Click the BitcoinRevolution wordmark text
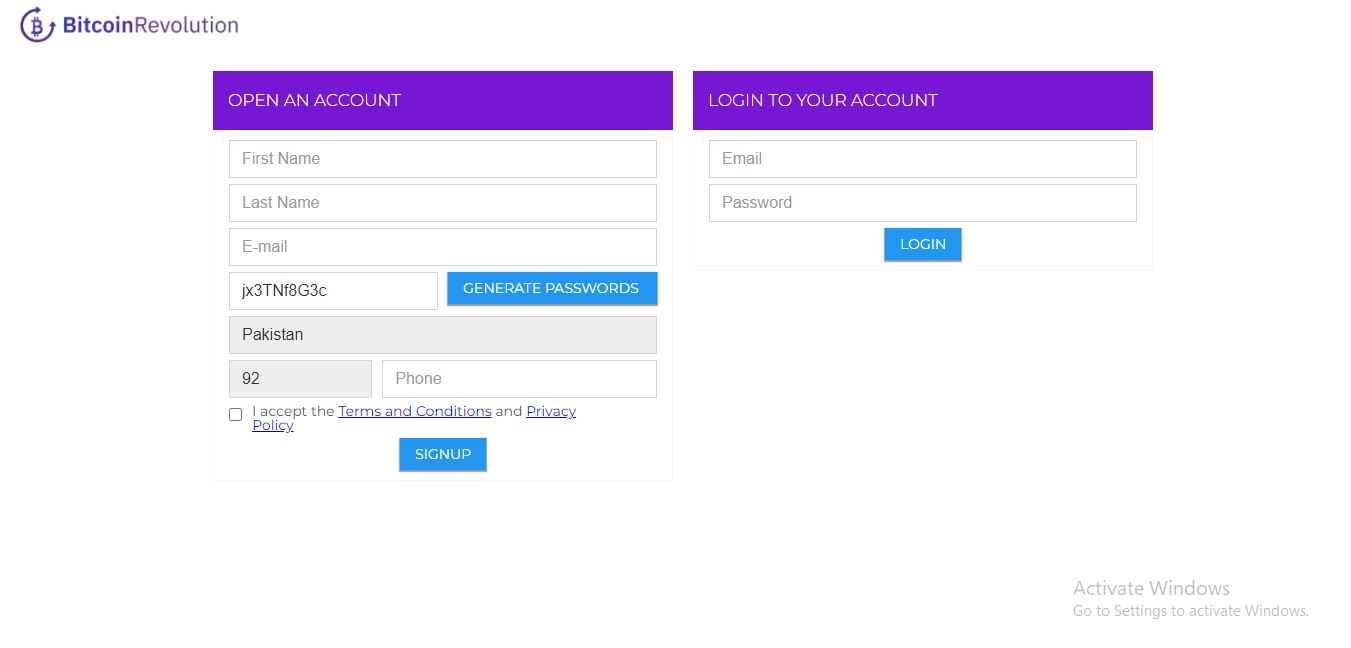Viewport: 1351px width, 648px height. pos(150,23)
